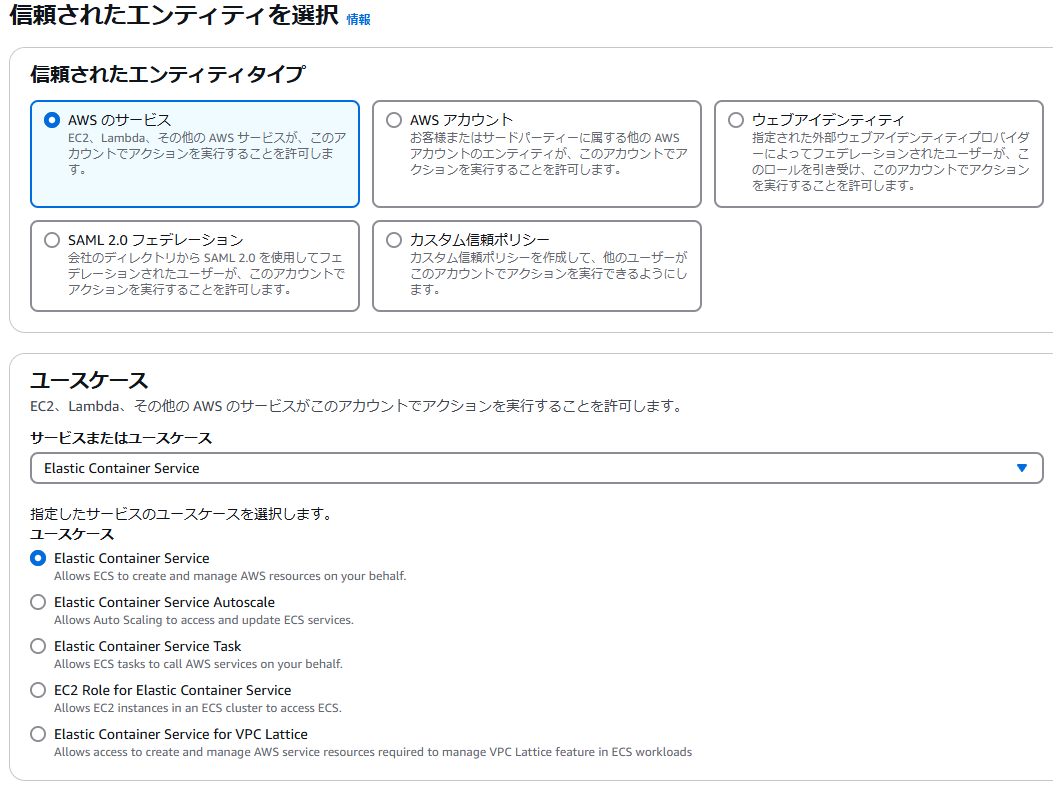Choose Elastic Container Service Task radio
This screenshot has height=786, width=1053.
[38, 646]
